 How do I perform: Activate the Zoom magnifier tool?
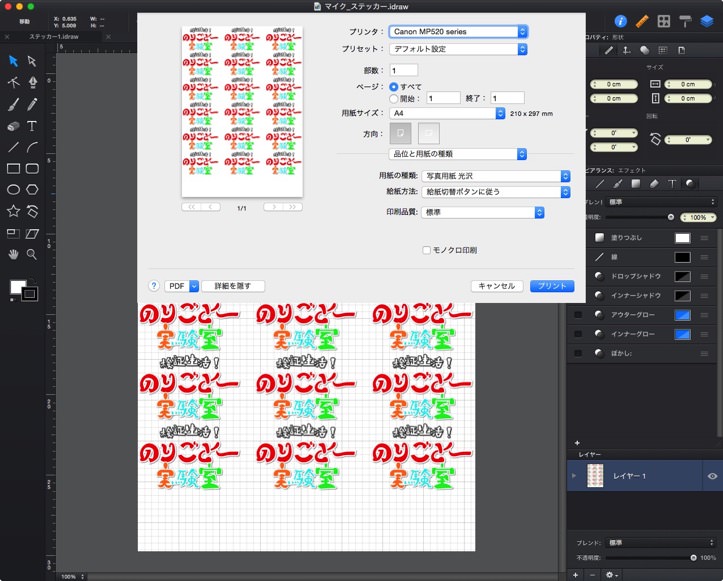point(32,254)
